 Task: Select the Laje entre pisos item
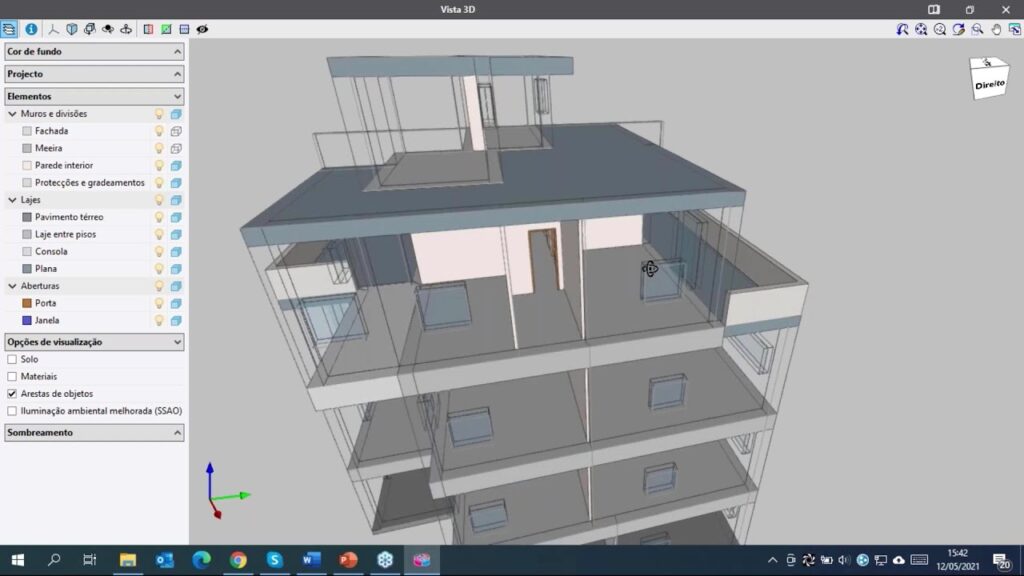coord(65,234)
